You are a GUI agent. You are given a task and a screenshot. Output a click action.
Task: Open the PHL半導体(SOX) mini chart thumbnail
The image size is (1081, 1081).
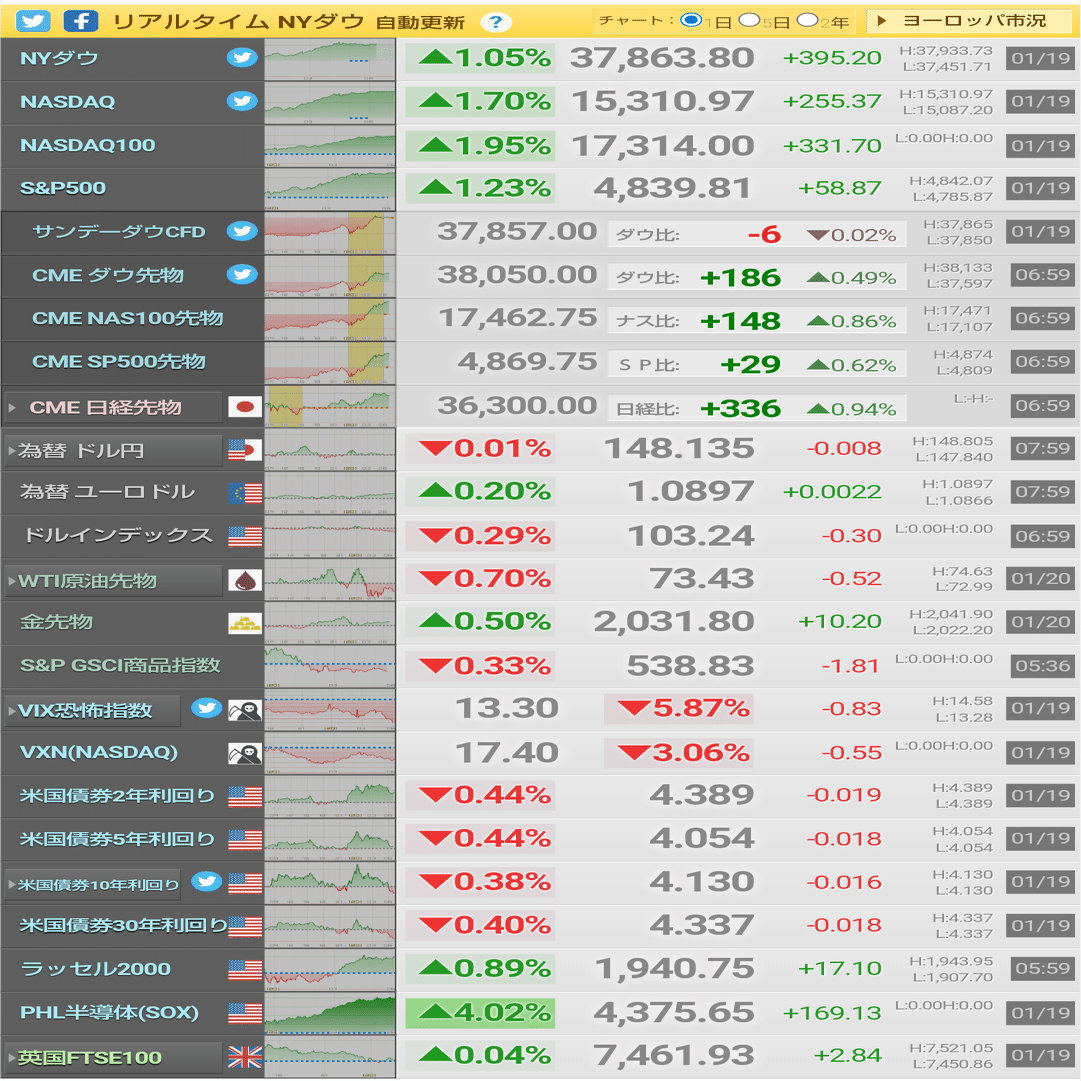(x=330, y=1013)
